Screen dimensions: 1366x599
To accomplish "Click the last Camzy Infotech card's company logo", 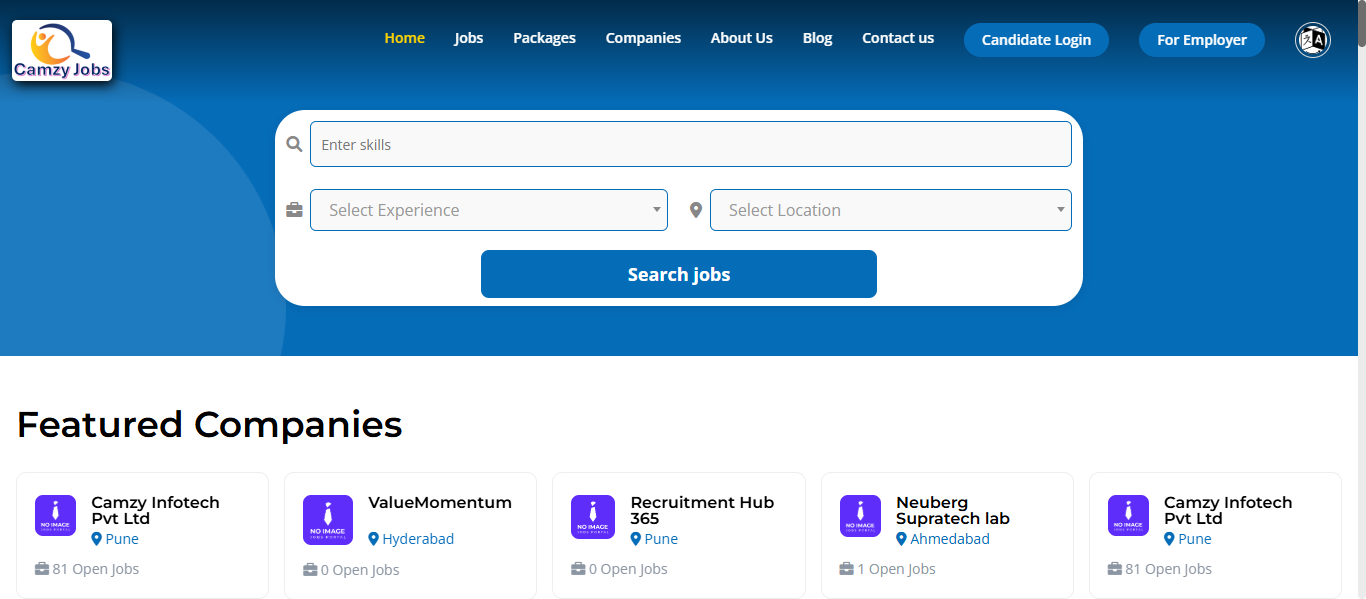I will pyautogui.click(x=1128, y=516).
